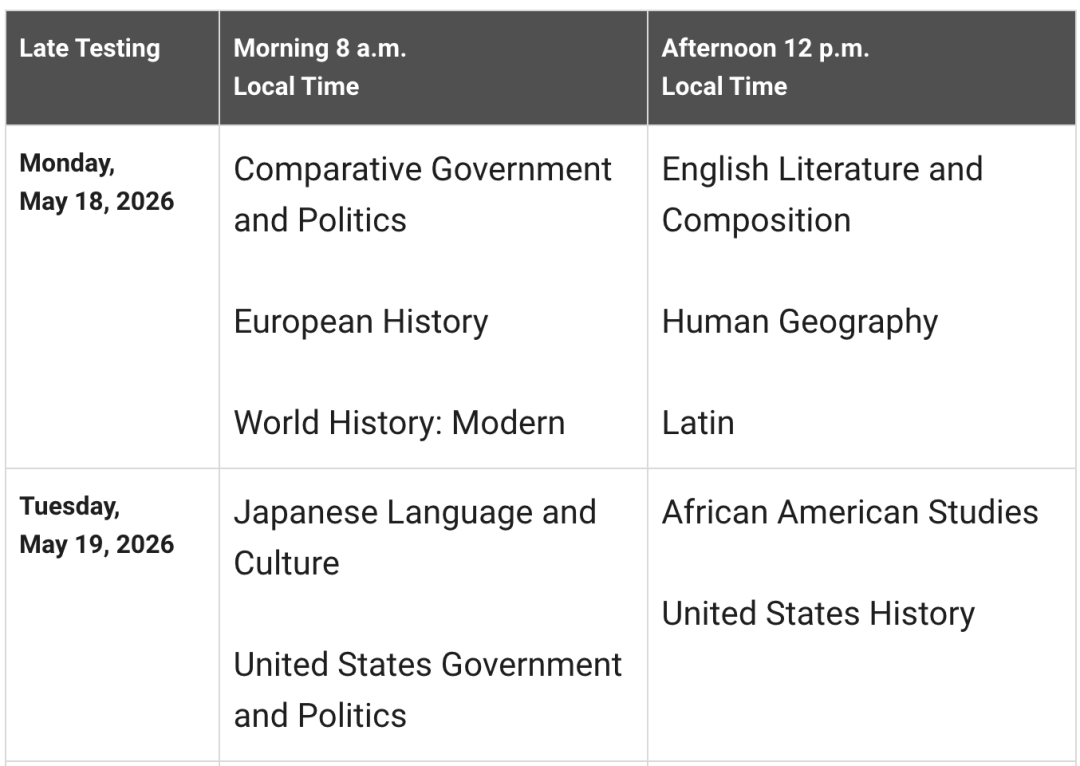
Task: Select the Afternoon 12 p.m. Local Time header
Action: click(765, 67)
